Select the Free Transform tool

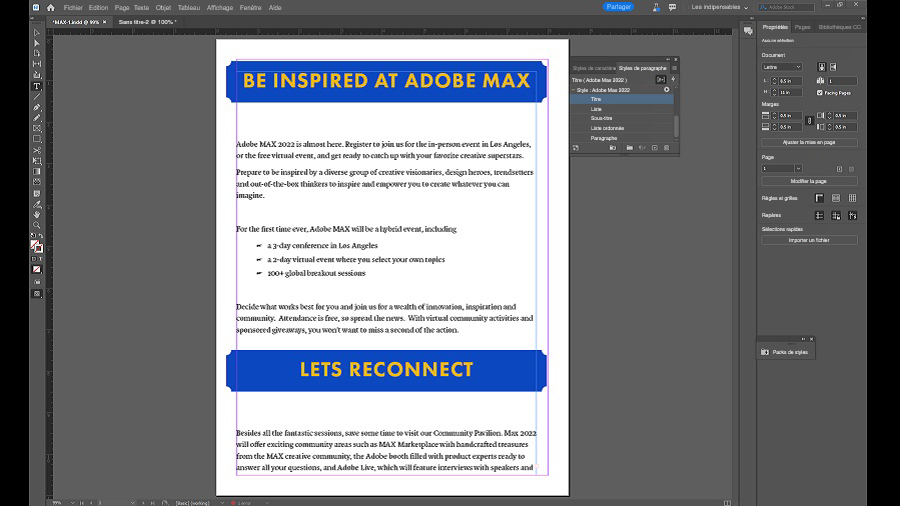point(37,161)
